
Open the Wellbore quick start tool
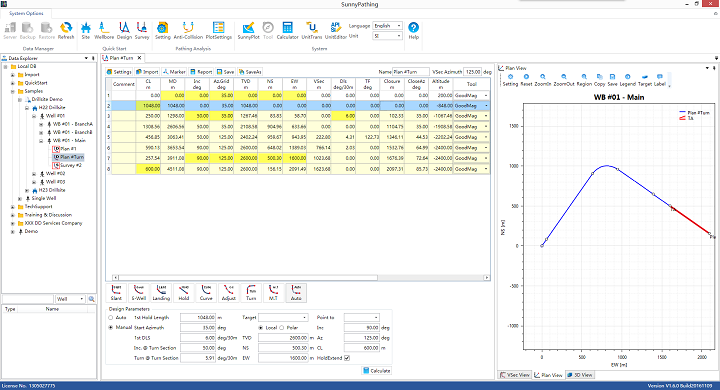click(x=104, y=30)
